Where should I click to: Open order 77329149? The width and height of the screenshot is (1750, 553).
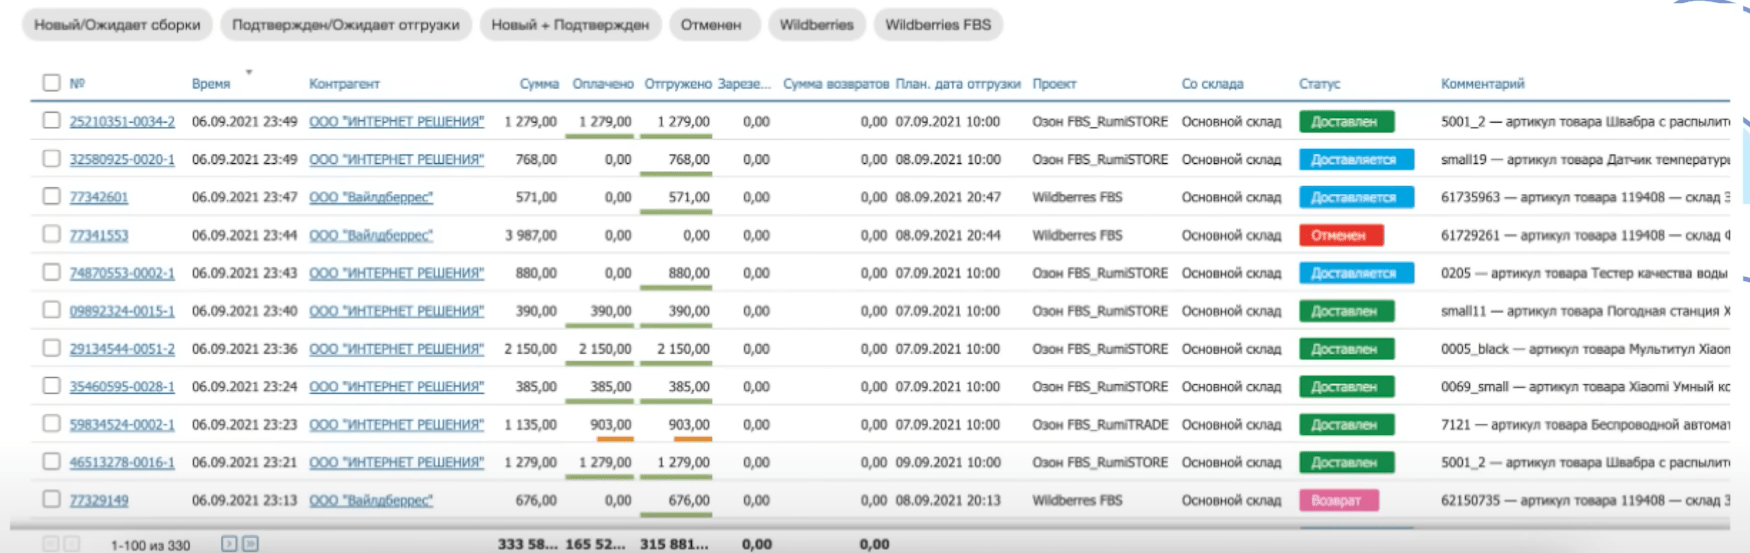99,501
